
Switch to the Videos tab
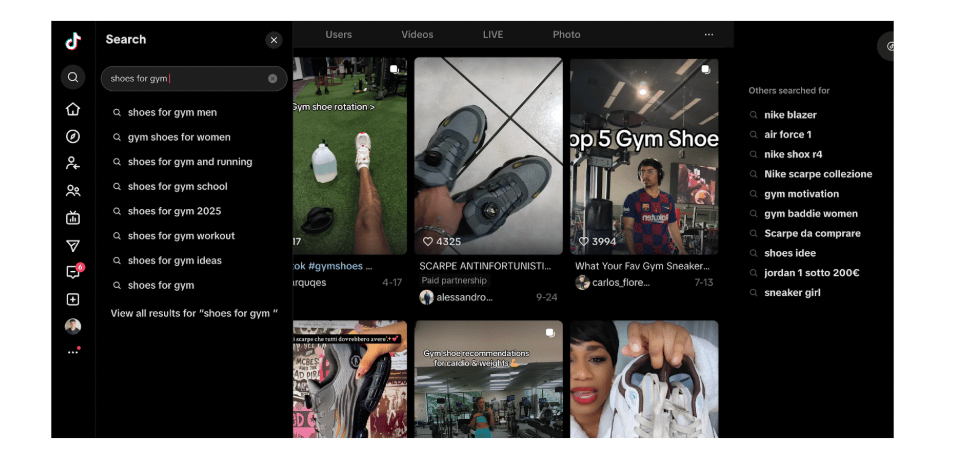(x=417, y=35)
